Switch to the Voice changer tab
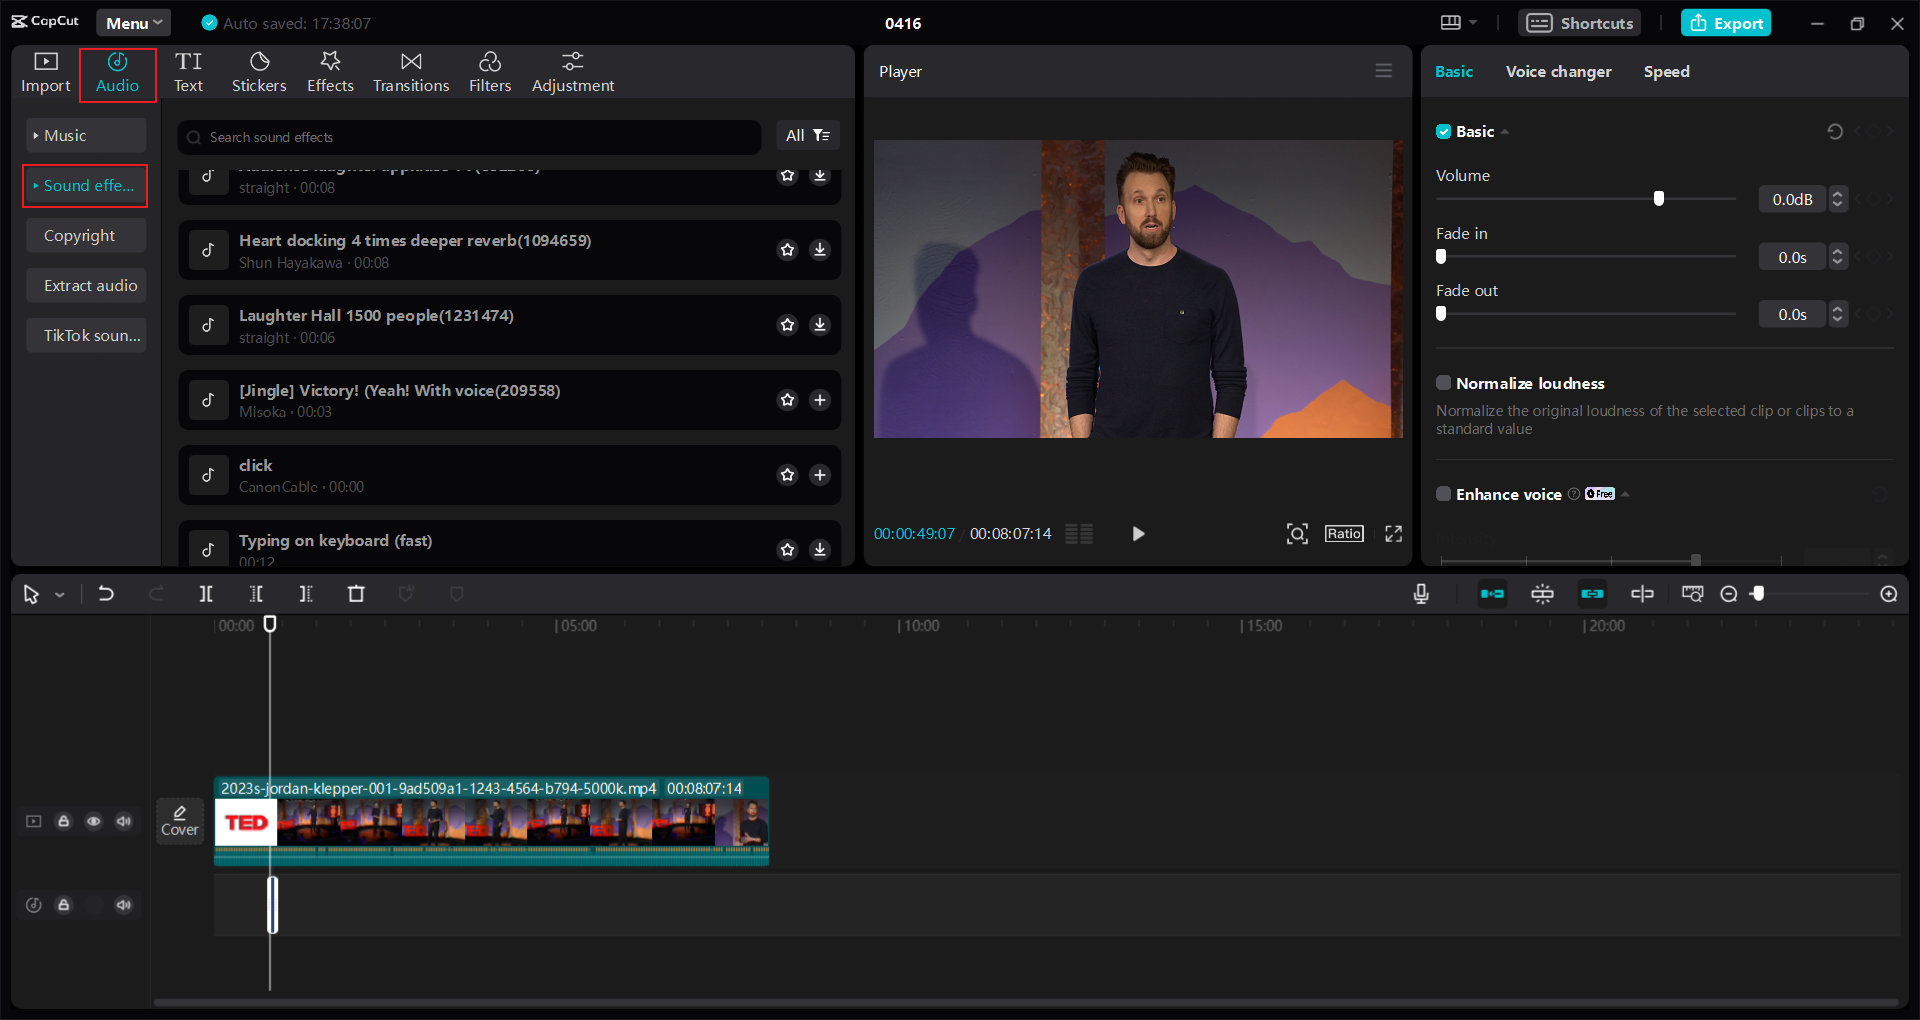Image resolution: width=1920 pixels, height=1020 pixels. pyautogui.click(x=1558, y=72)
